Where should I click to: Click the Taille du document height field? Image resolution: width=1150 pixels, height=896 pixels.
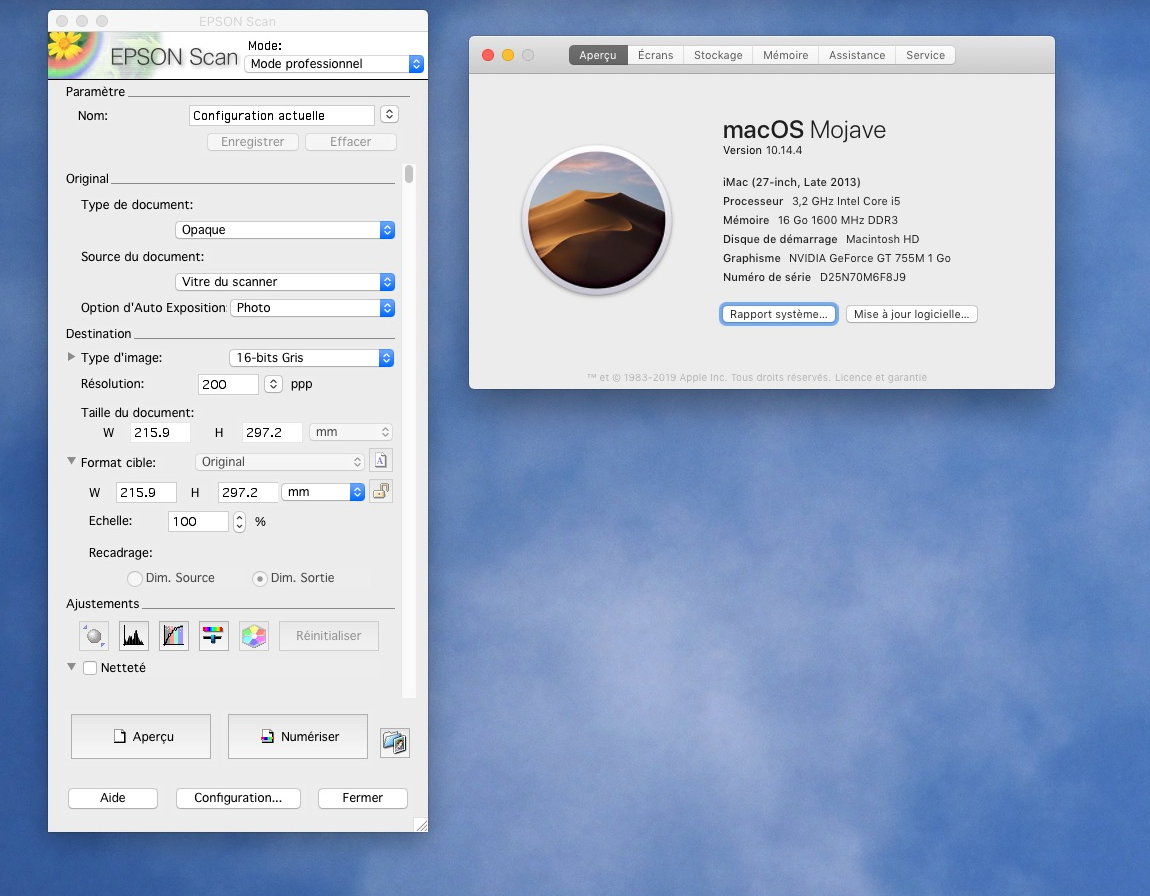tap(272, 433)
